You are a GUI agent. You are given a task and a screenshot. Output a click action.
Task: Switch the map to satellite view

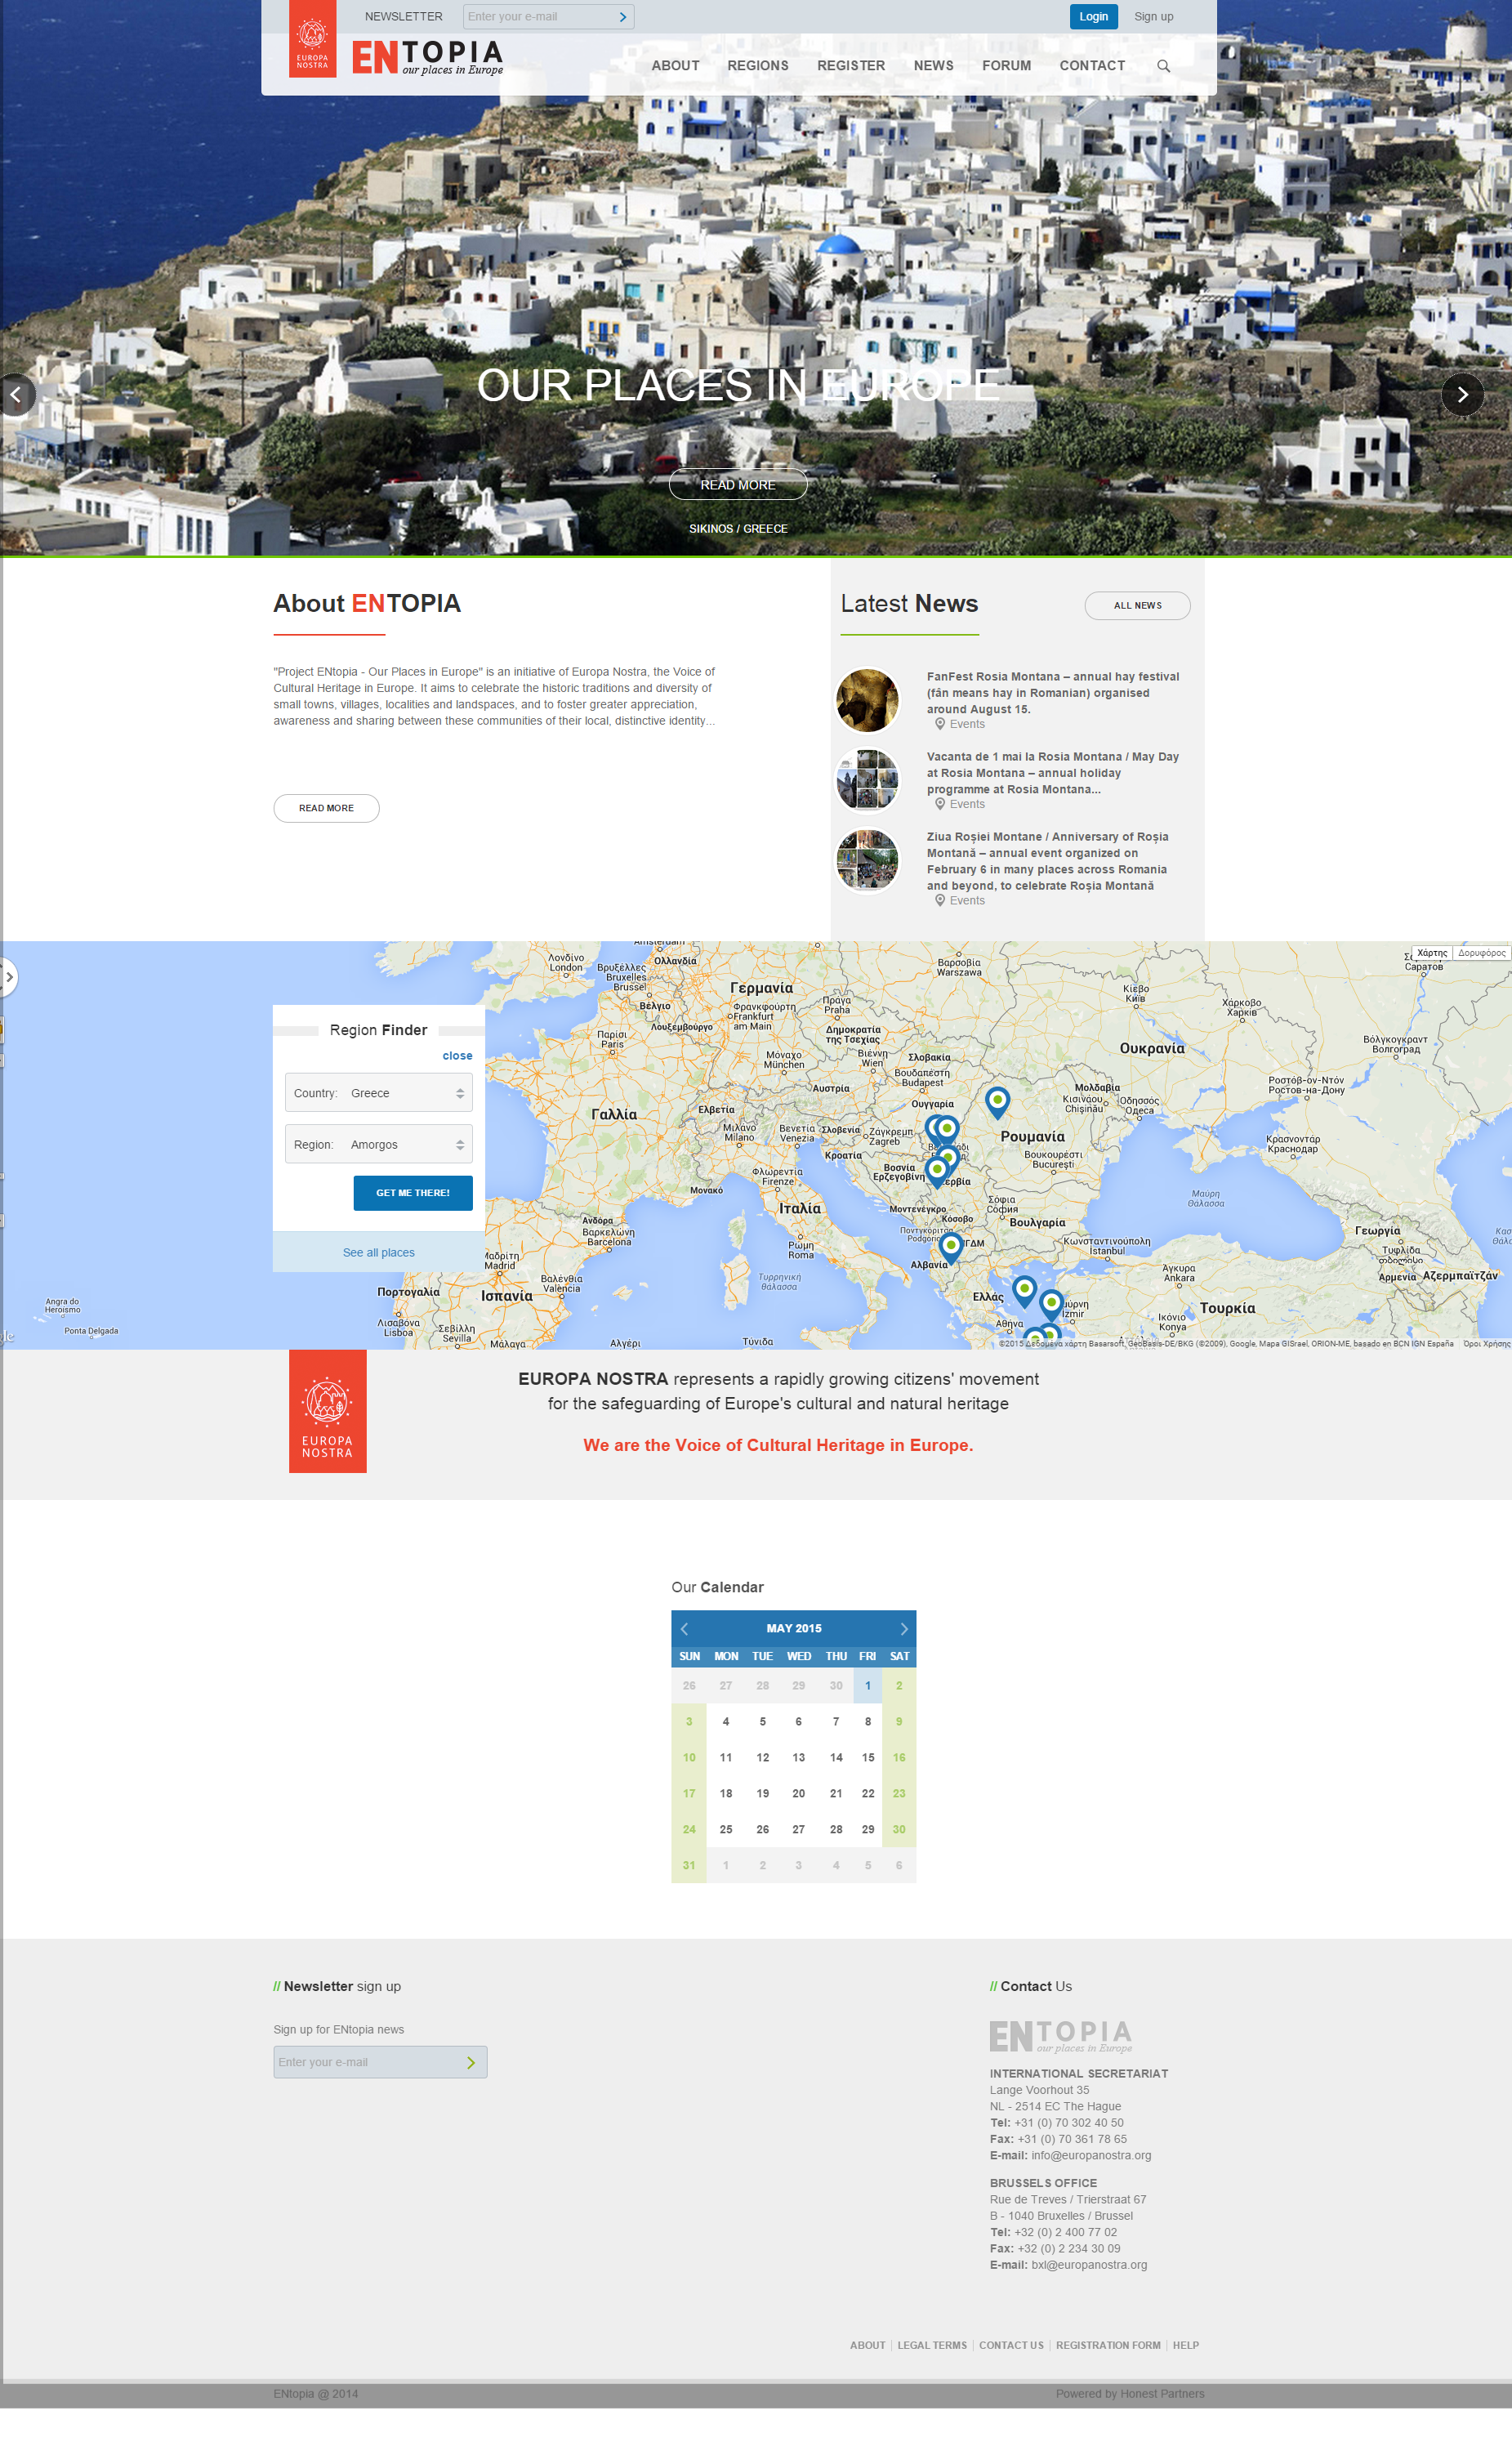pyautogui.click(x=1481, y=953)
